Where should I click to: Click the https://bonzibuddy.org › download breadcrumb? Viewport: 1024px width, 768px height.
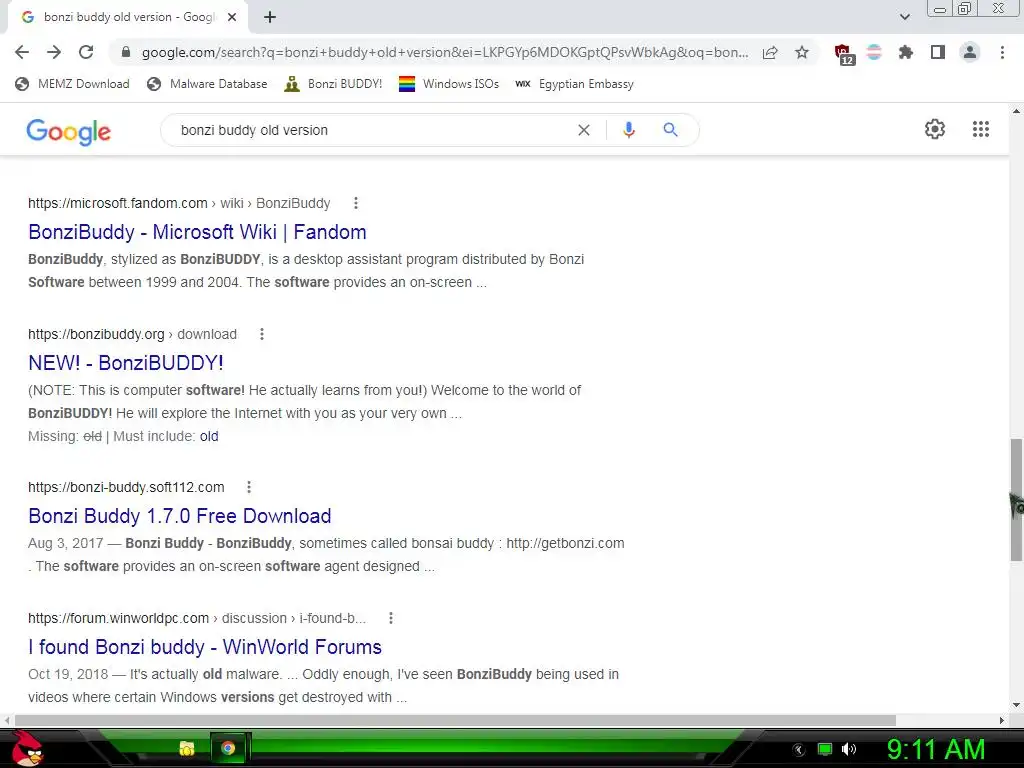coord(133,334)
